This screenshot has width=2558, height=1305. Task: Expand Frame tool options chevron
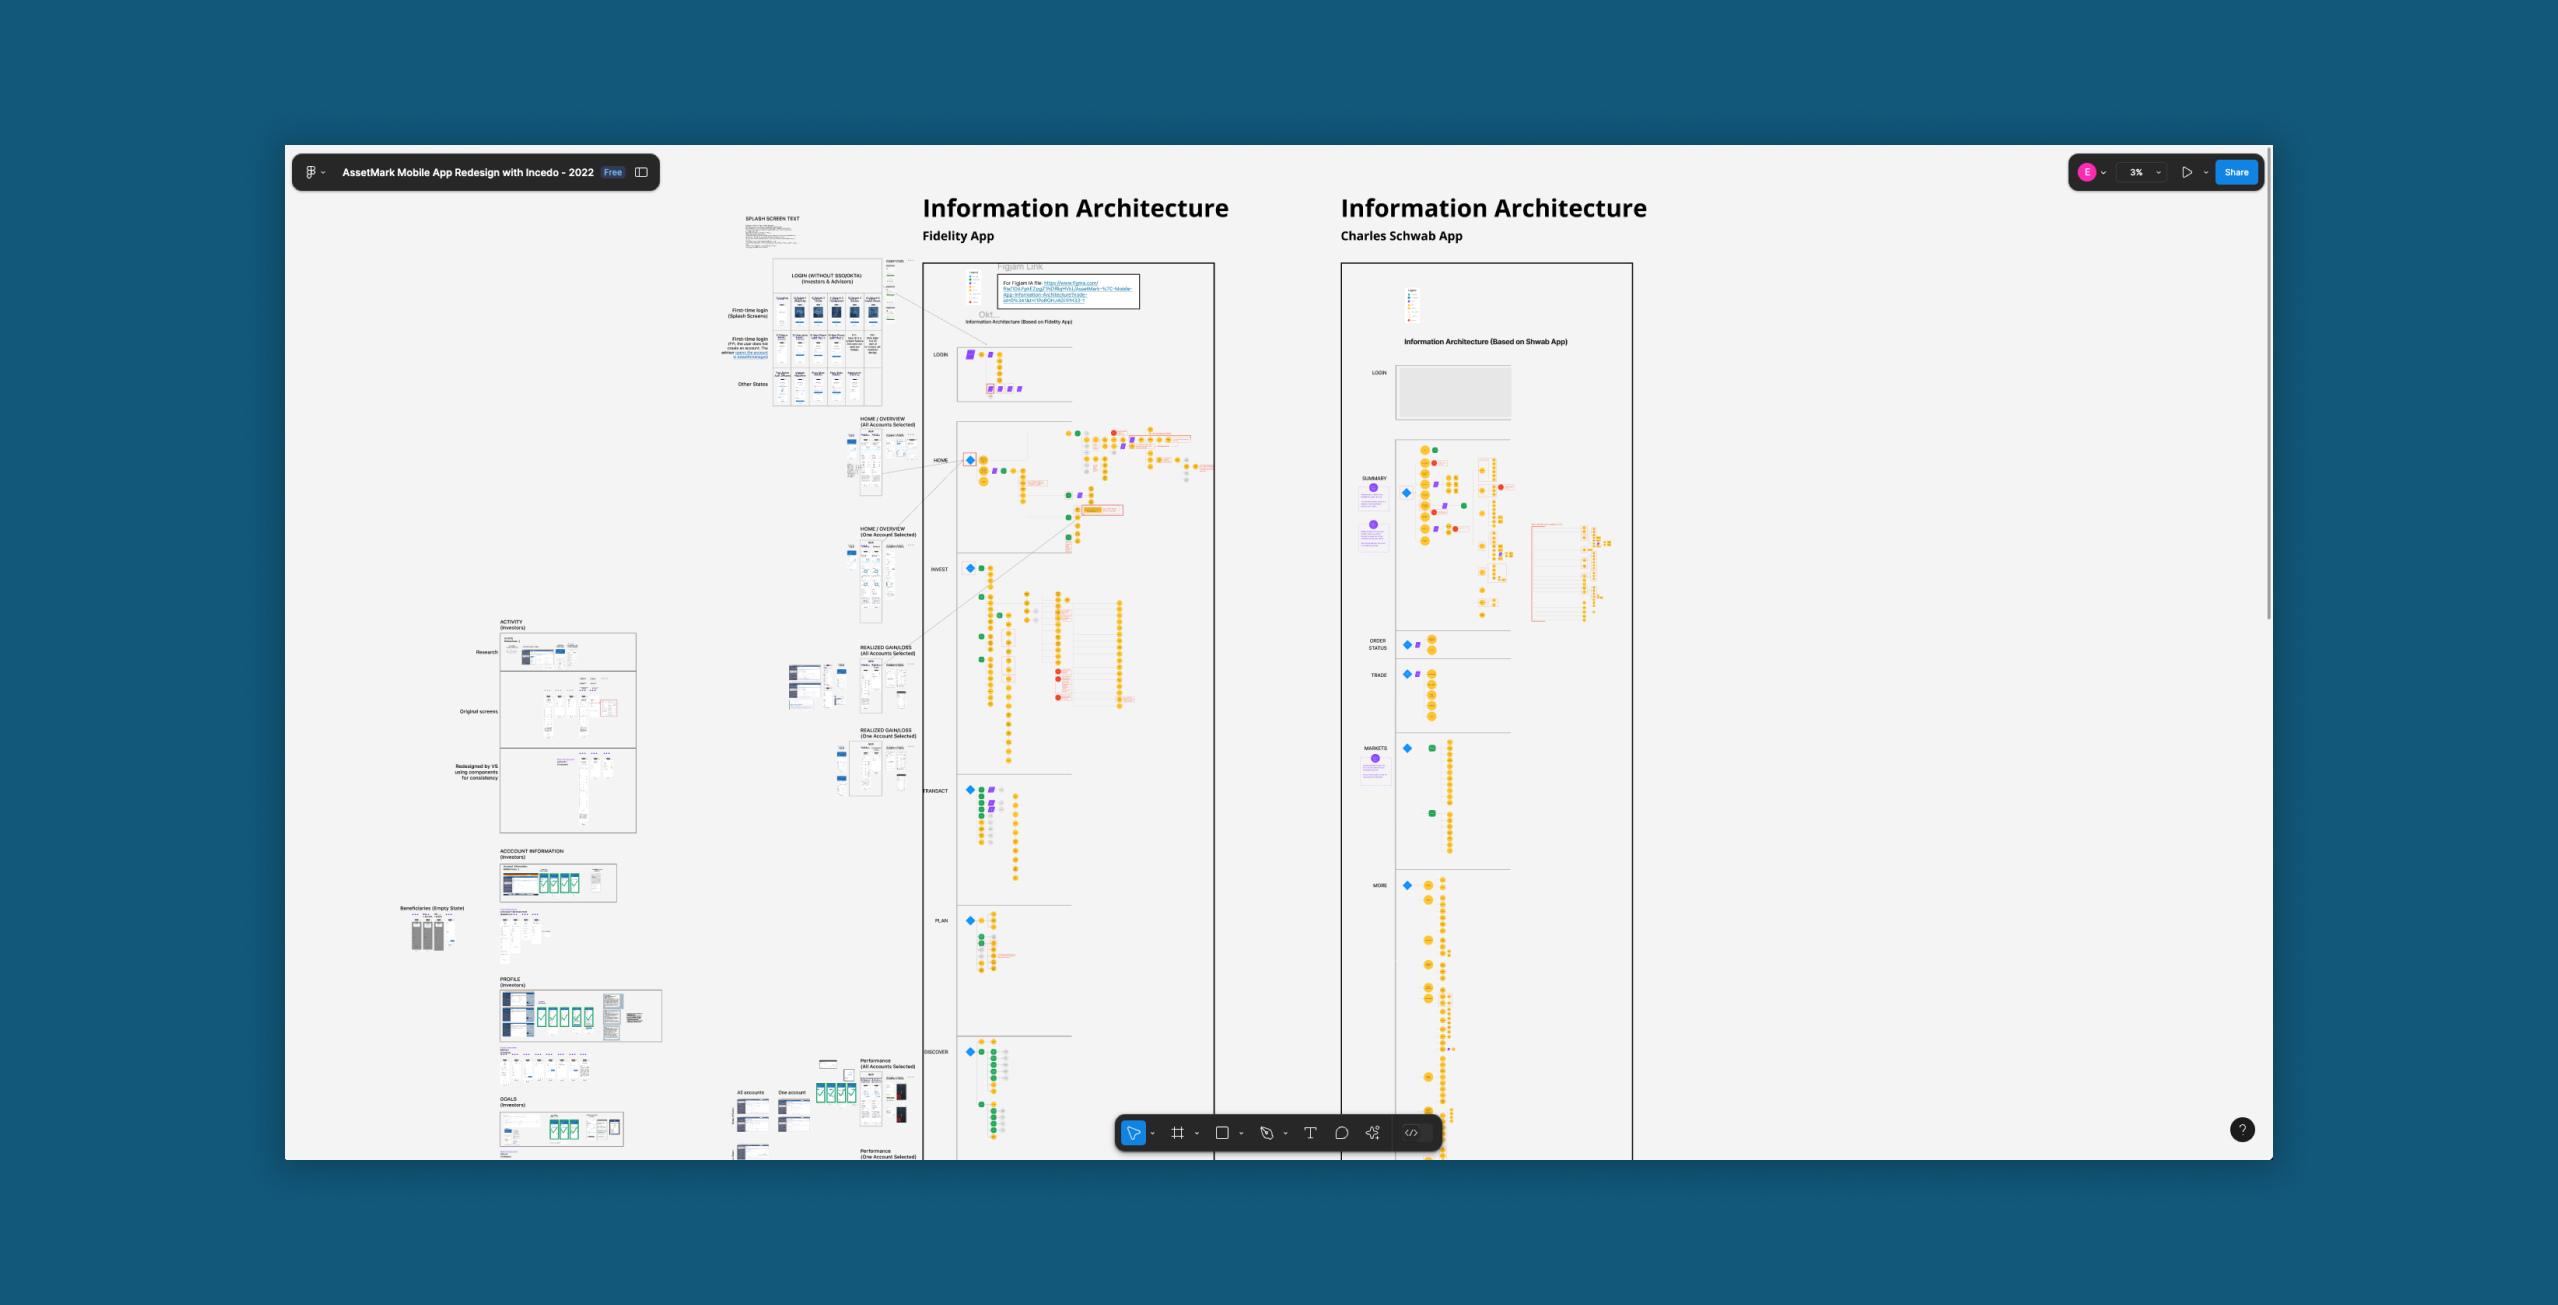(x=1197, y=1134)
